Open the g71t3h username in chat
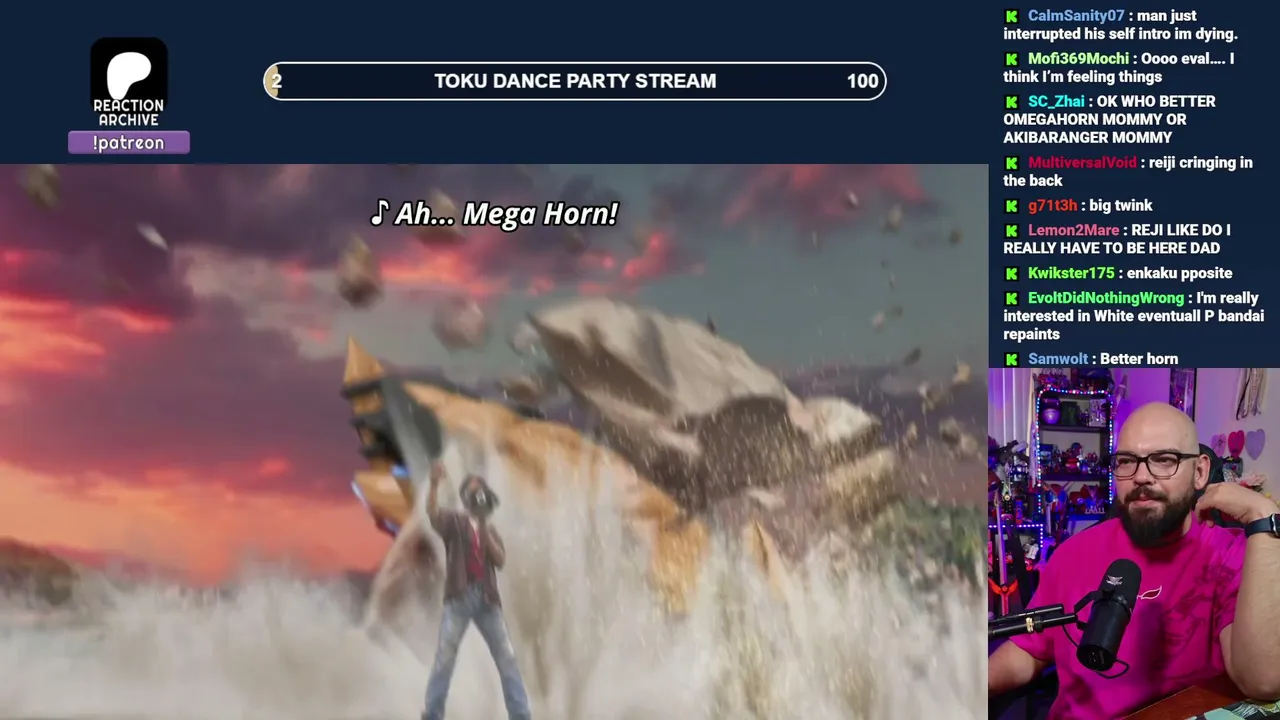 click(1052, 206)
